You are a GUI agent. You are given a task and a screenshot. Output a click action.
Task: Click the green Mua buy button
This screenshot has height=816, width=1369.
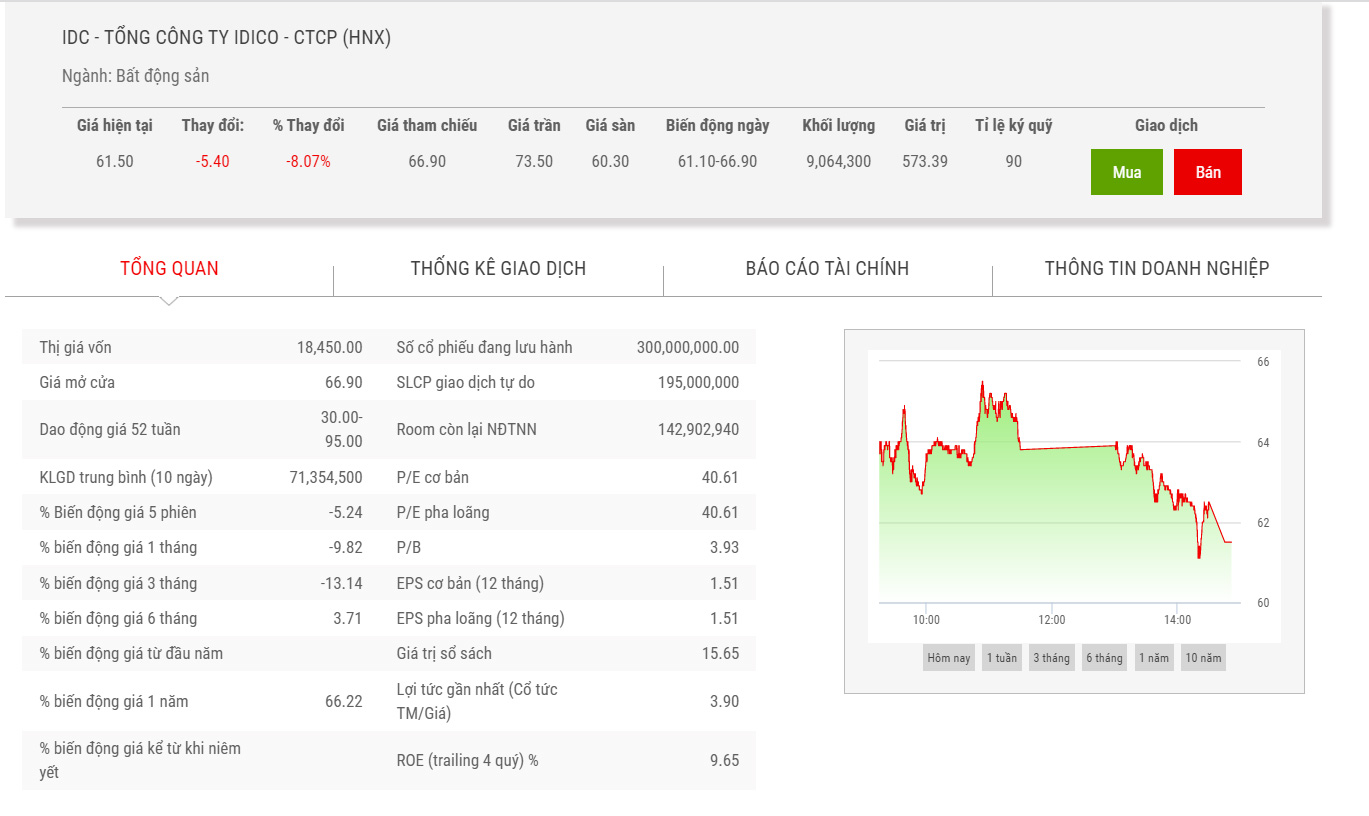(1126, 172)
